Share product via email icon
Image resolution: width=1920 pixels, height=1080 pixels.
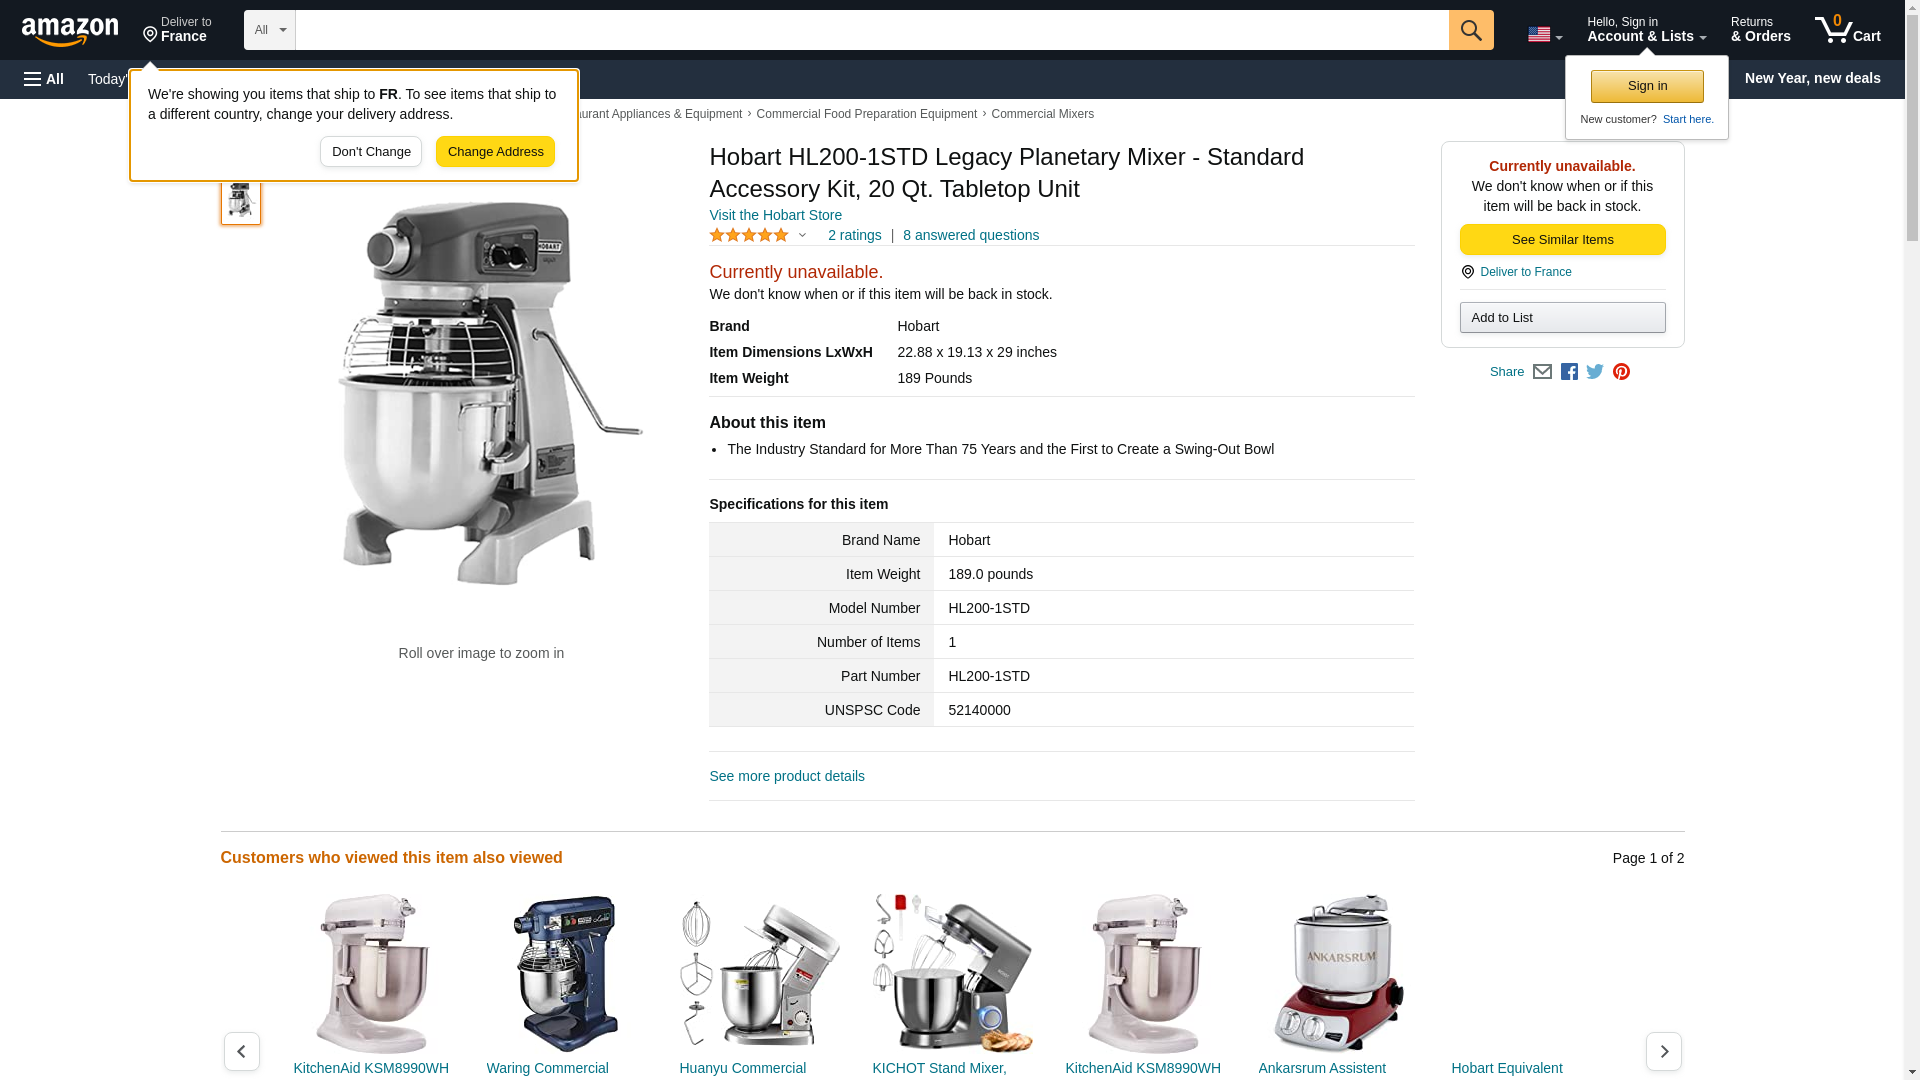click(x=1542, y=372)
